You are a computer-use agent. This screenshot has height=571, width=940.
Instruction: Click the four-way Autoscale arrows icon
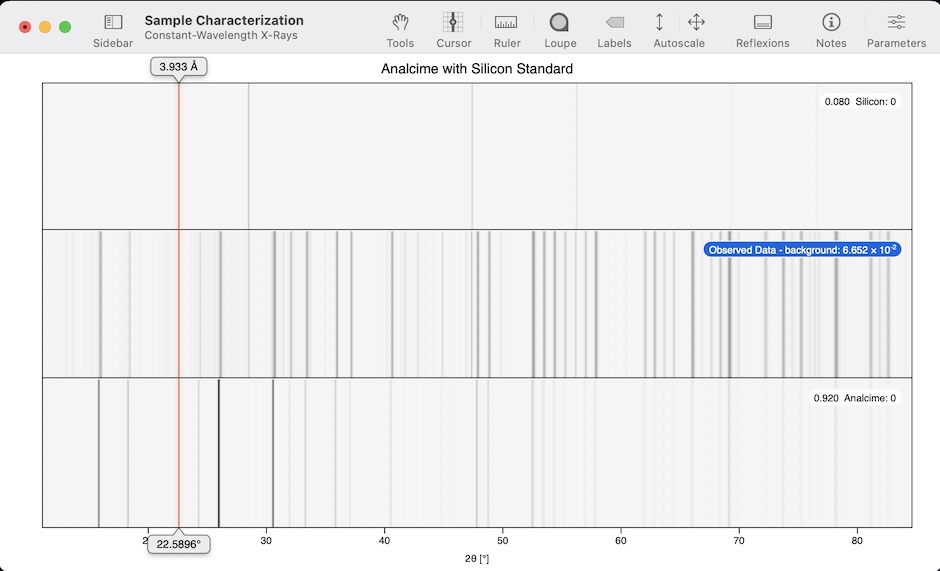(697, 22)
